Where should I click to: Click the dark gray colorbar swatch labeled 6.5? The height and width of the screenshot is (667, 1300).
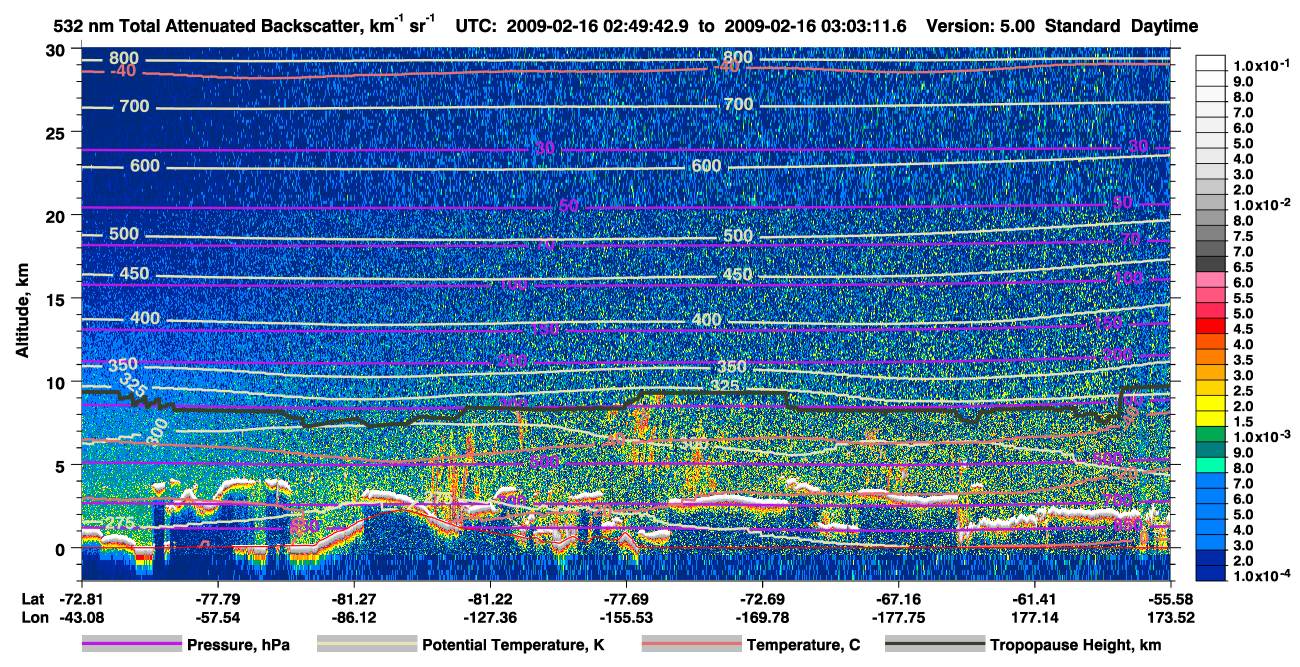click(x=1211, y=266)
